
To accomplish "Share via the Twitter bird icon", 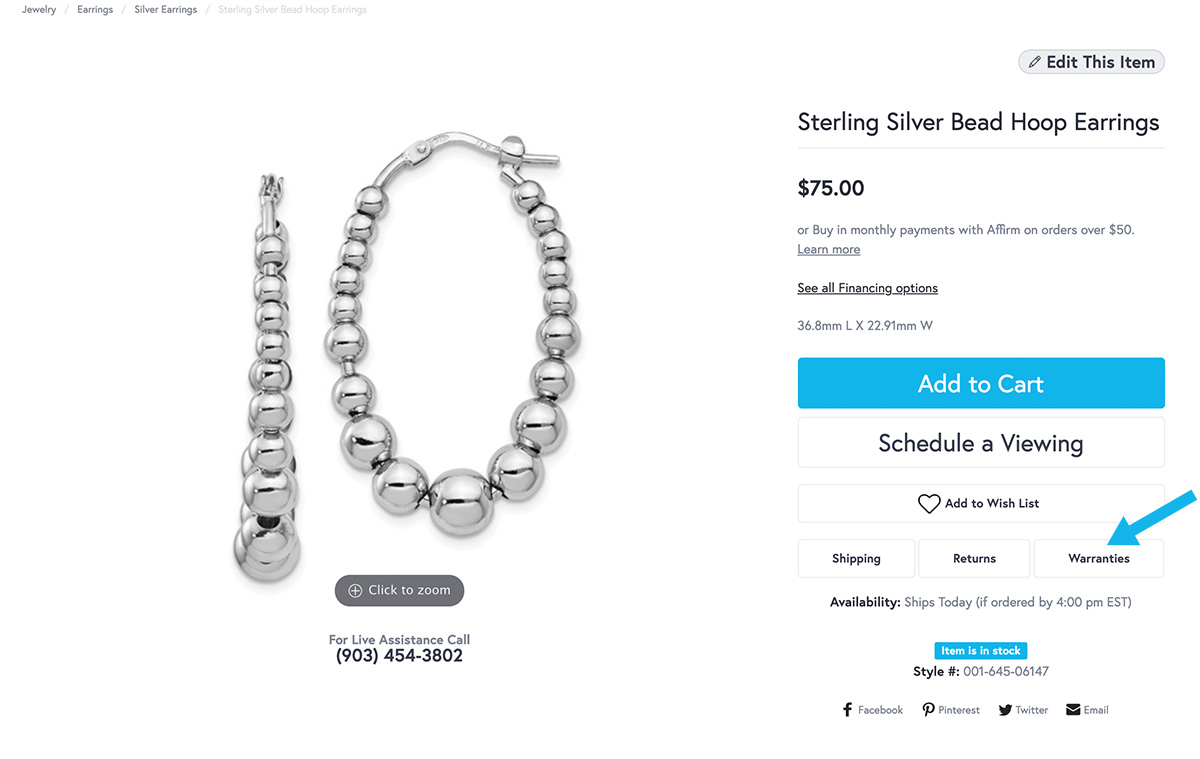I will pos(1005,710).
